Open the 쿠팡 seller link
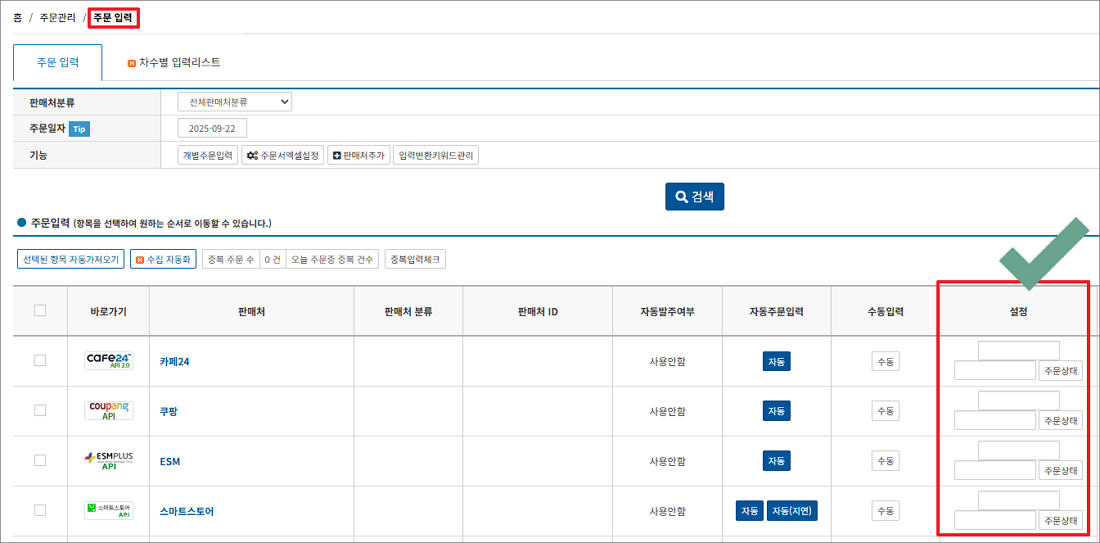Viewport: 1100px width, 543px height. (x=169, y=411)
